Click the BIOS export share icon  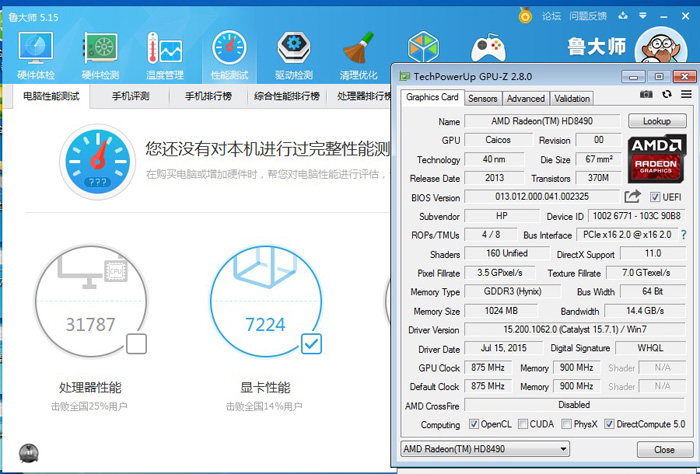(x=632, y=196)
